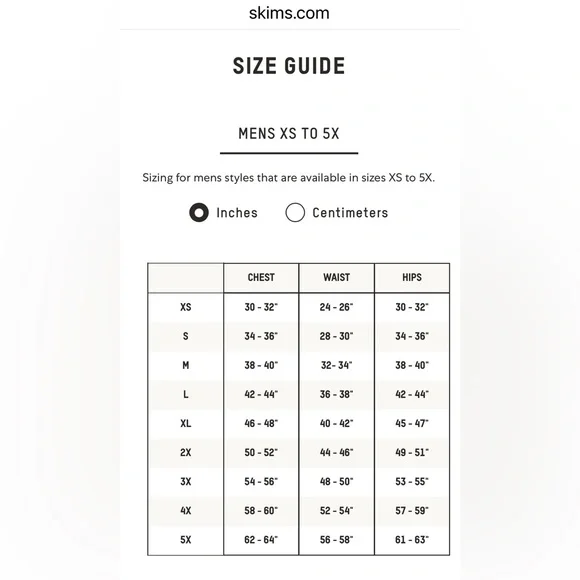The width and height of the screenshot is (580, 580).
Task: Click the Centimeters label text
Action: (350, 213)
